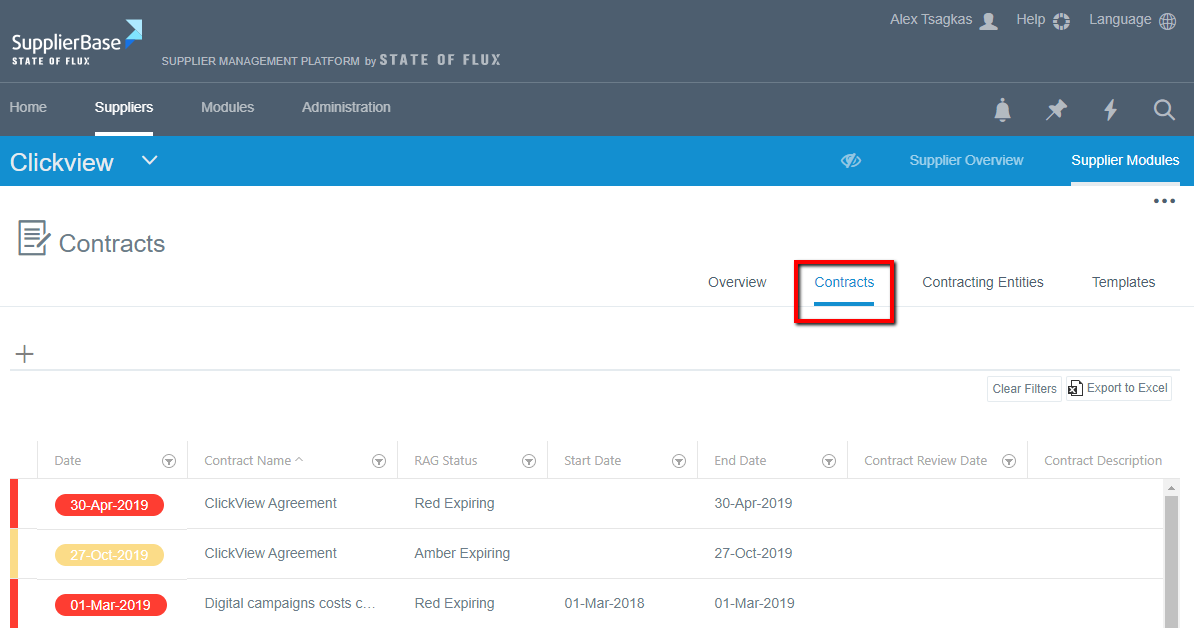Viewport: 1194px width, 628px height.
Task: Expand the Clickview supplier dropdown chevron
Action: [150, 160]
